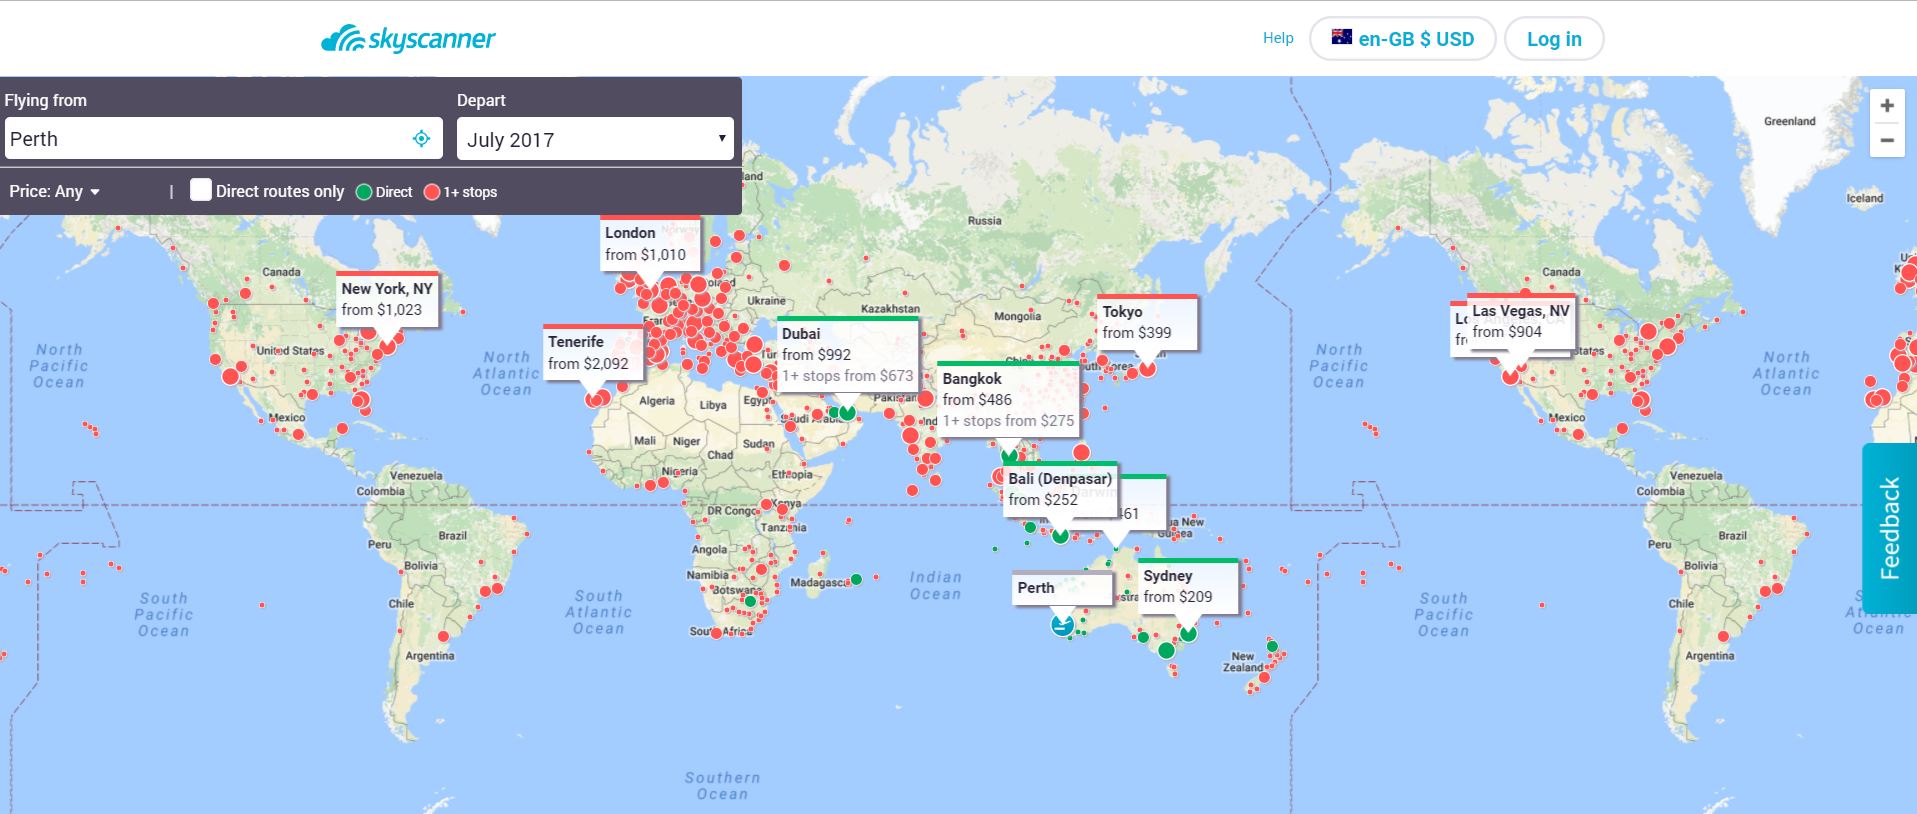Image resolution: width=1917 pixels, height=814 pixels.
Task: Select the Sydney from $209 card
Action: tap(1188, 586)
